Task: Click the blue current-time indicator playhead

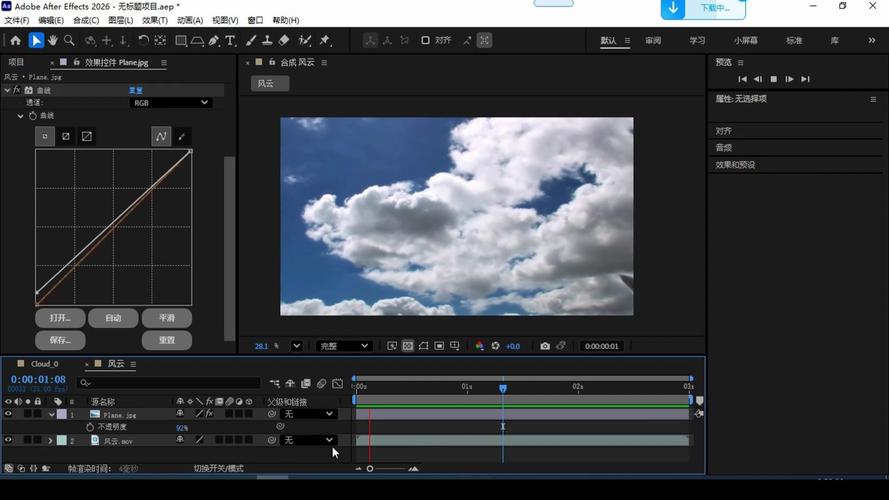Action: click(x=503, y=388)
